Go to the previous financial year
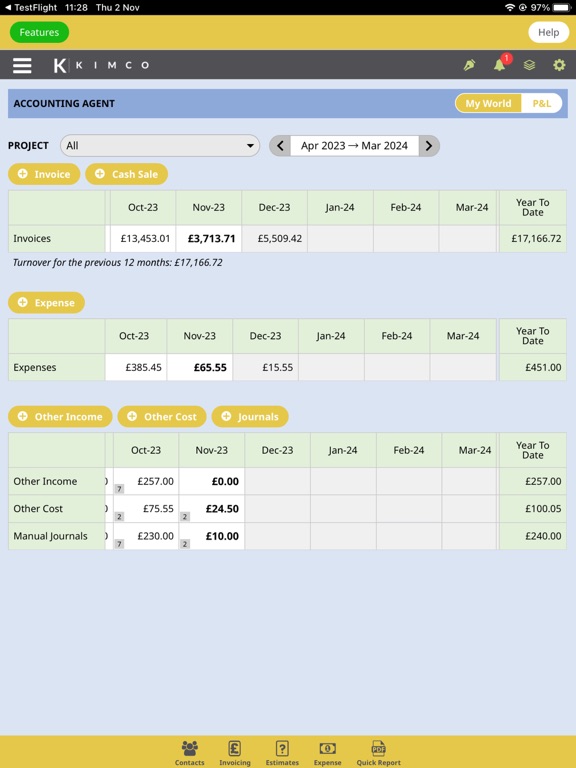The height and width of the screenshot is (768, 576). tap(280, 145)
